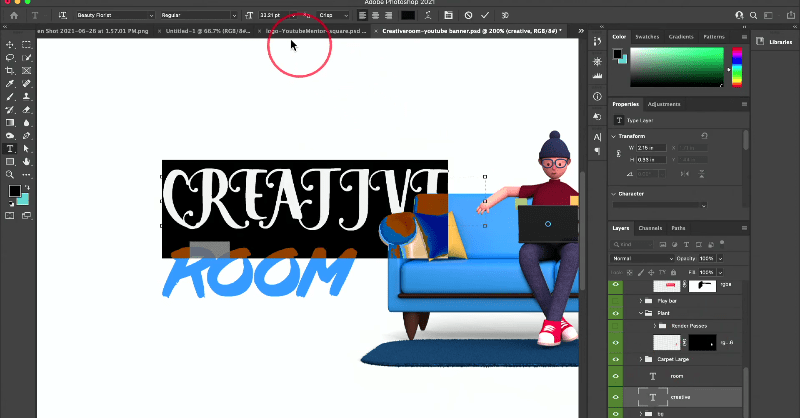800x418 pixels.
Task: Change the screen mode
Action: coord(27,216)
